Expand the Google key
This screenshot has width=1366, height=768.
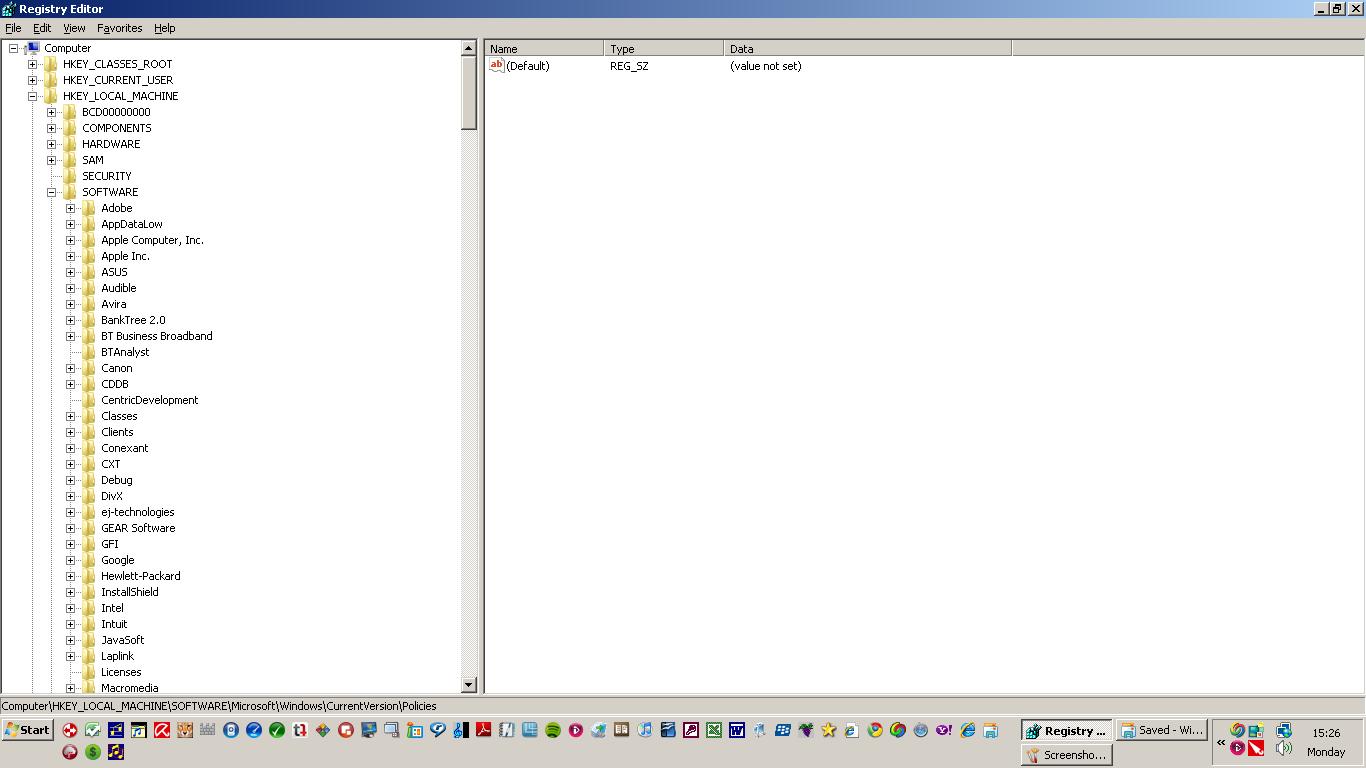(x=71, y=560)
